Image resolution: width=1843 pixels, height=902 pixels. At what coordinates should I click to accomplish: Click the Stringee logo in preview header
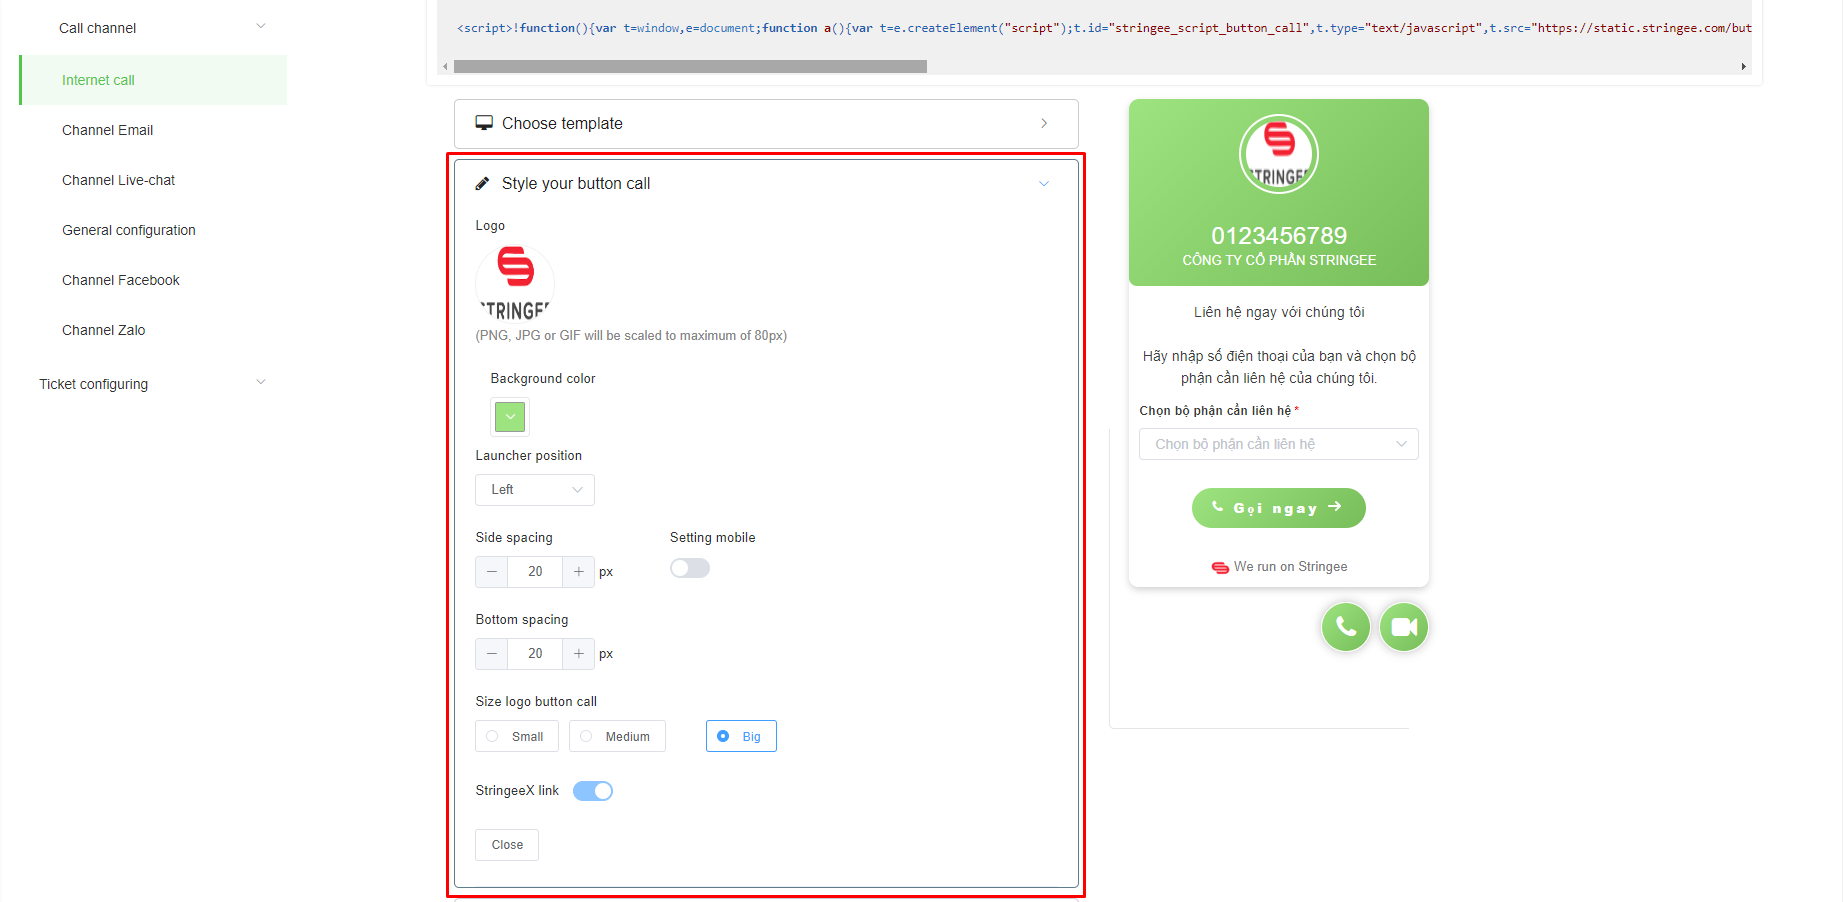click(1278, 155)
